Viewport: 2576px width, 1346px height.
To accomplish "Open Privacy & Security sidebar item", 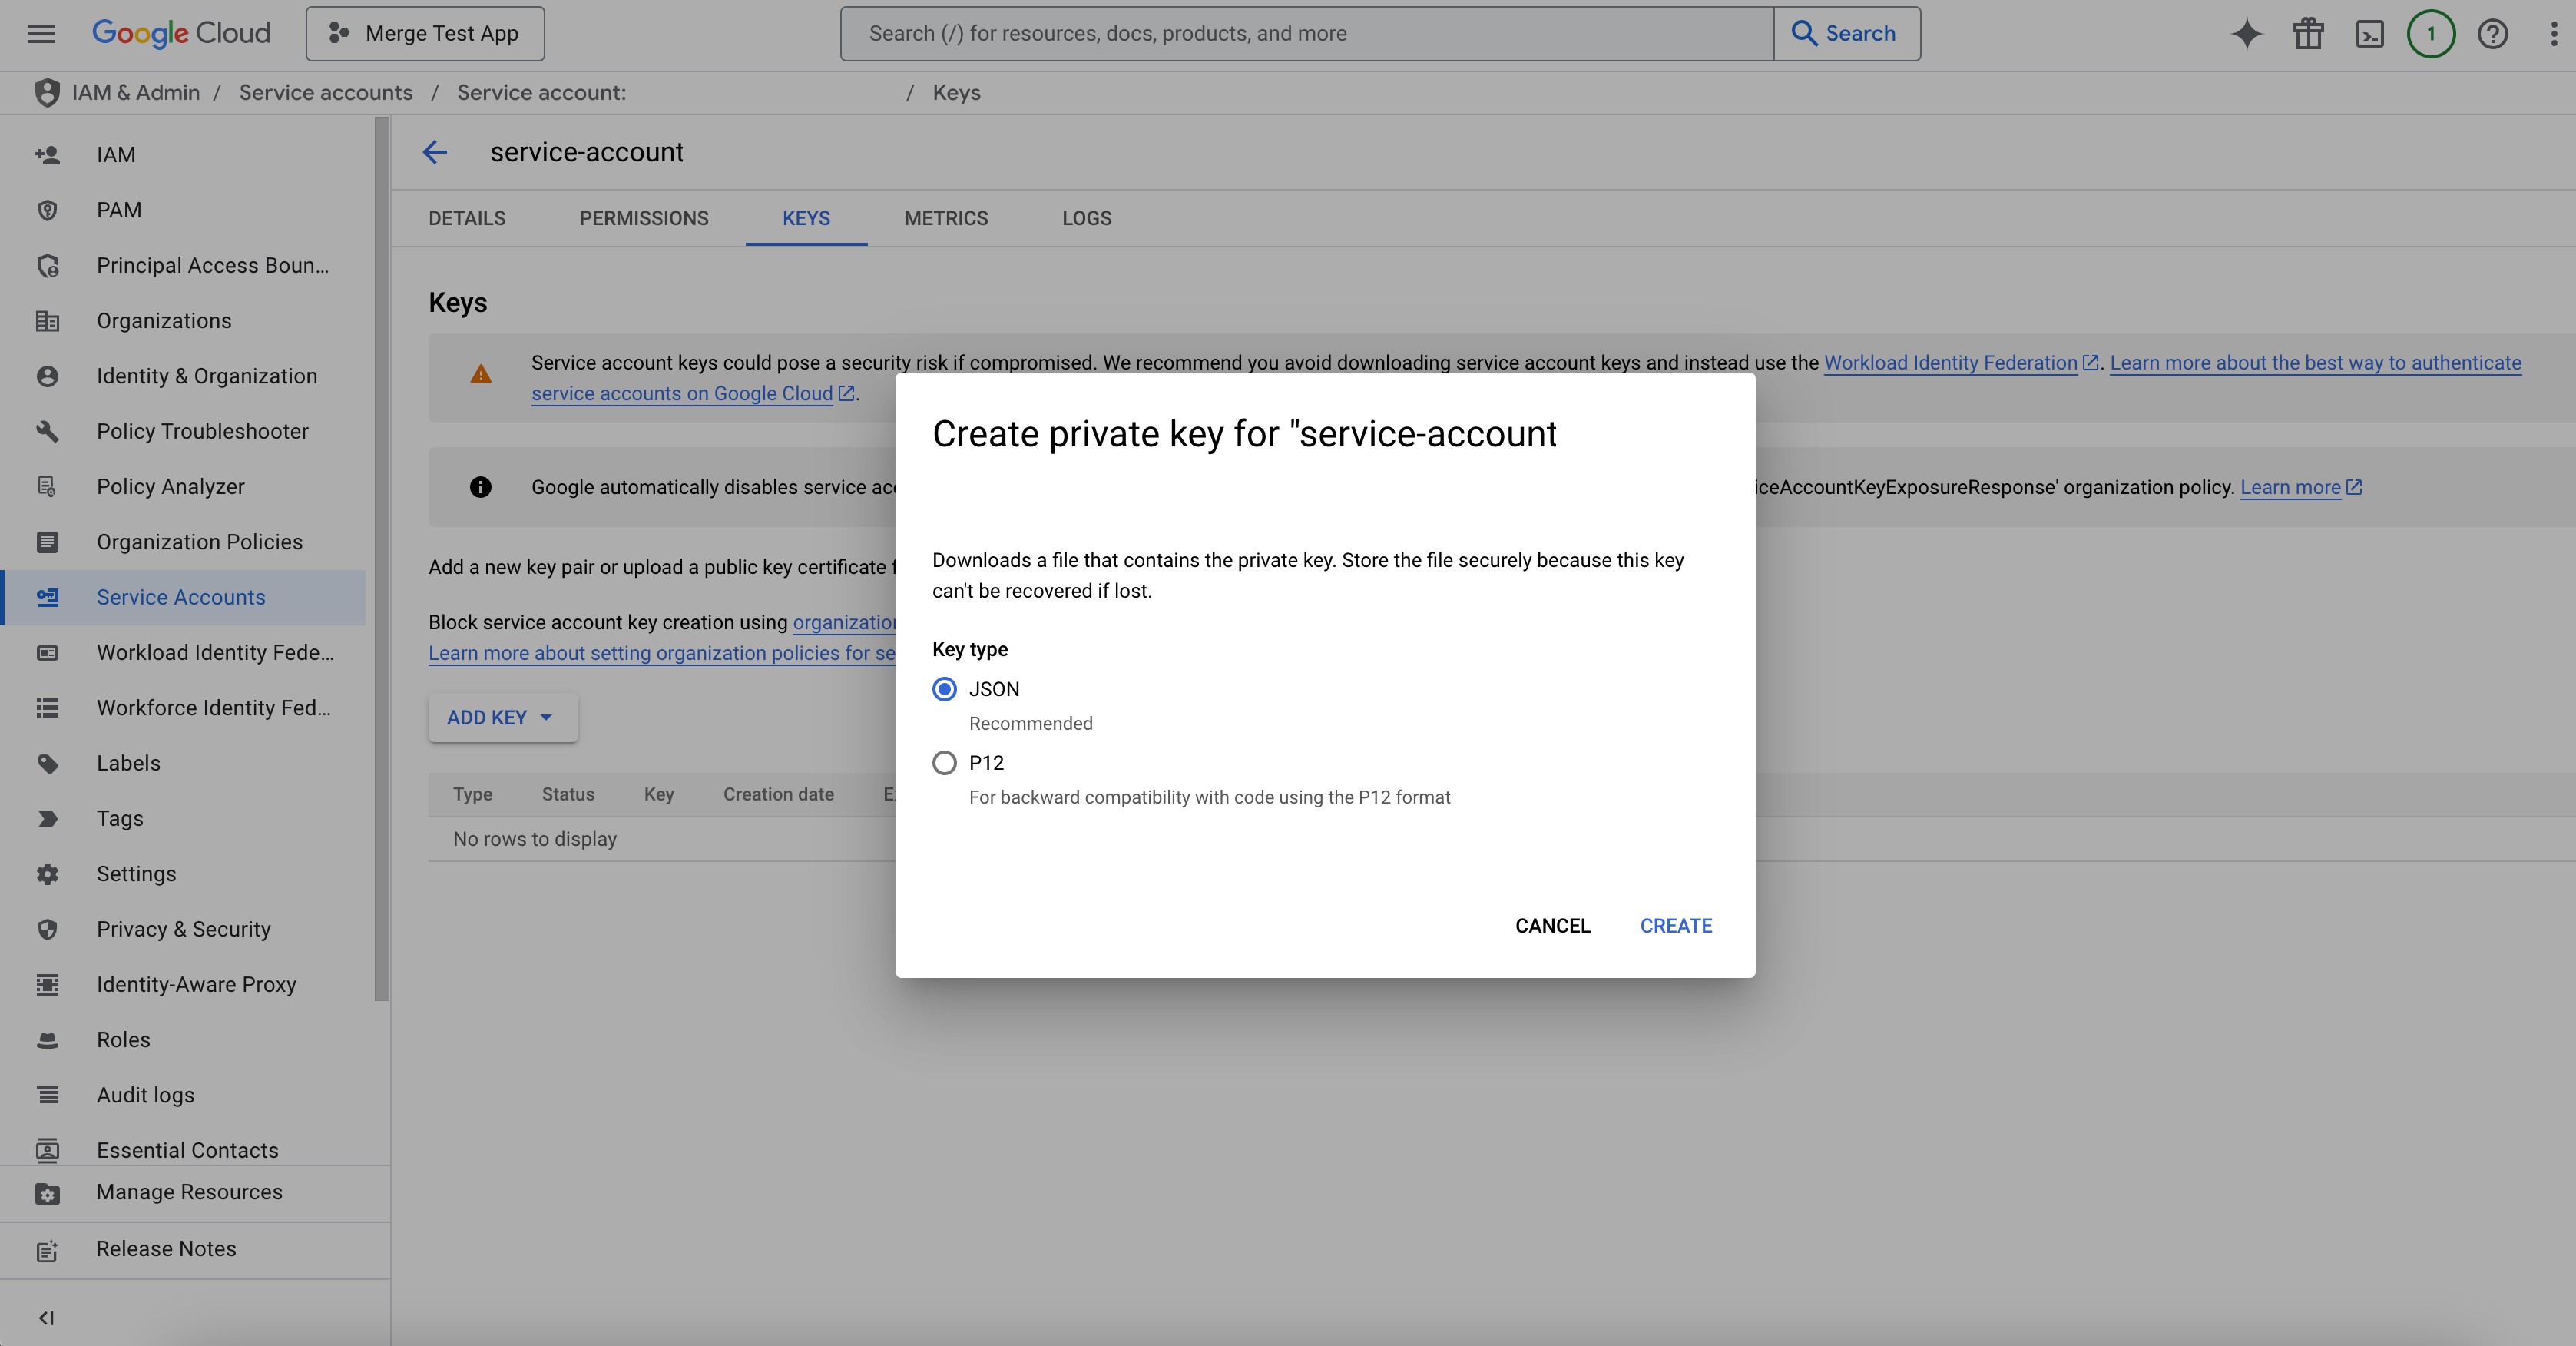I will tap(183, 929).
